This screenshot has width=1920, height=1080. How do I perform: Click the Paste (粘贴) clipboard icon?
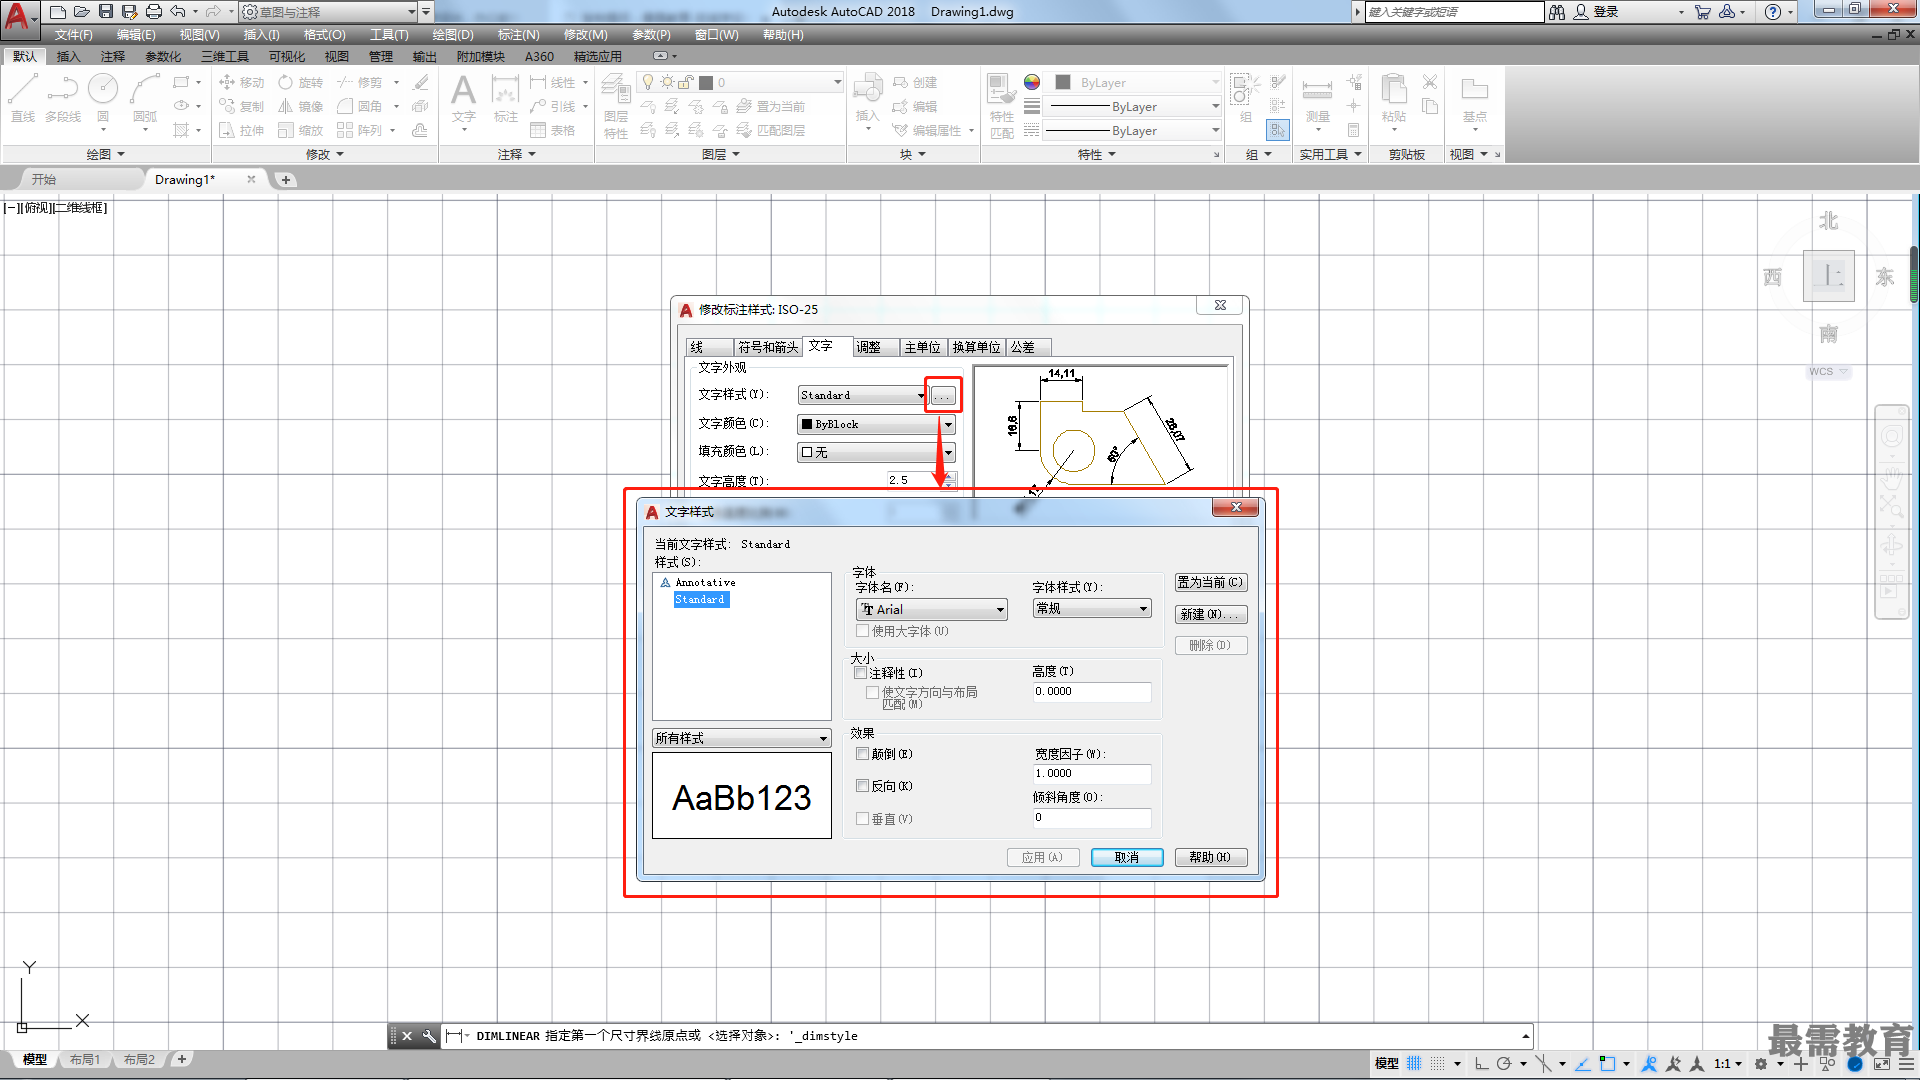[x=1394, y=98]
